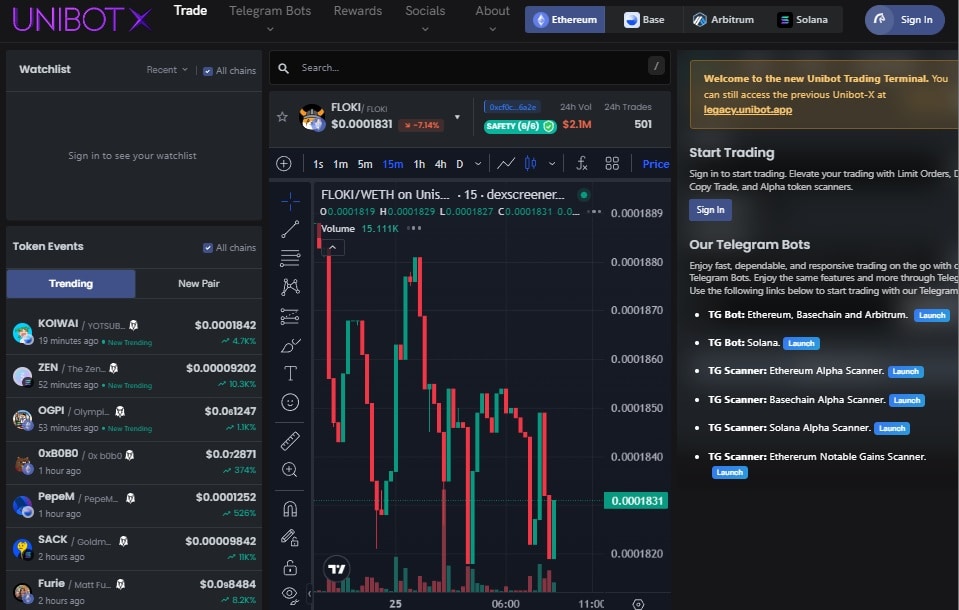Switch to line chart style icon

(x=506, y=163)
